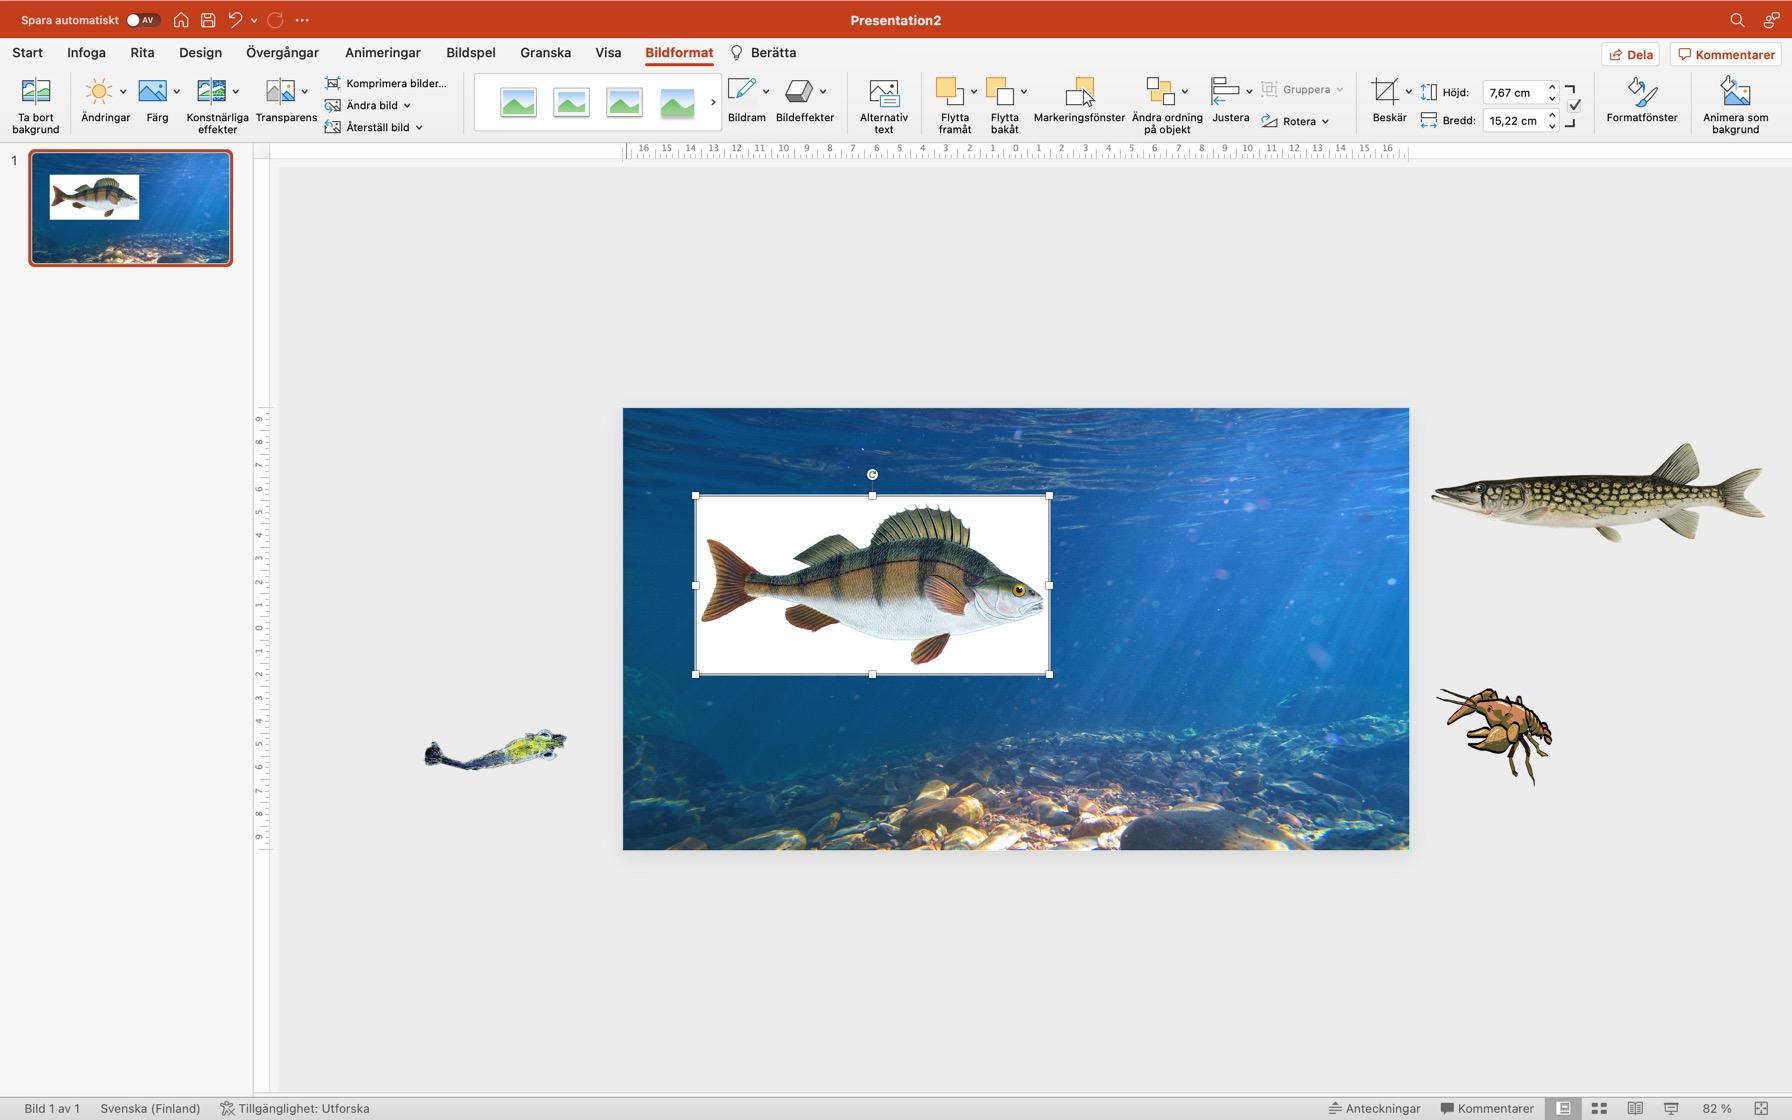Toggle the Spara automatiskt switch
Screen dimensions: 1792x1120
[142, 20]
